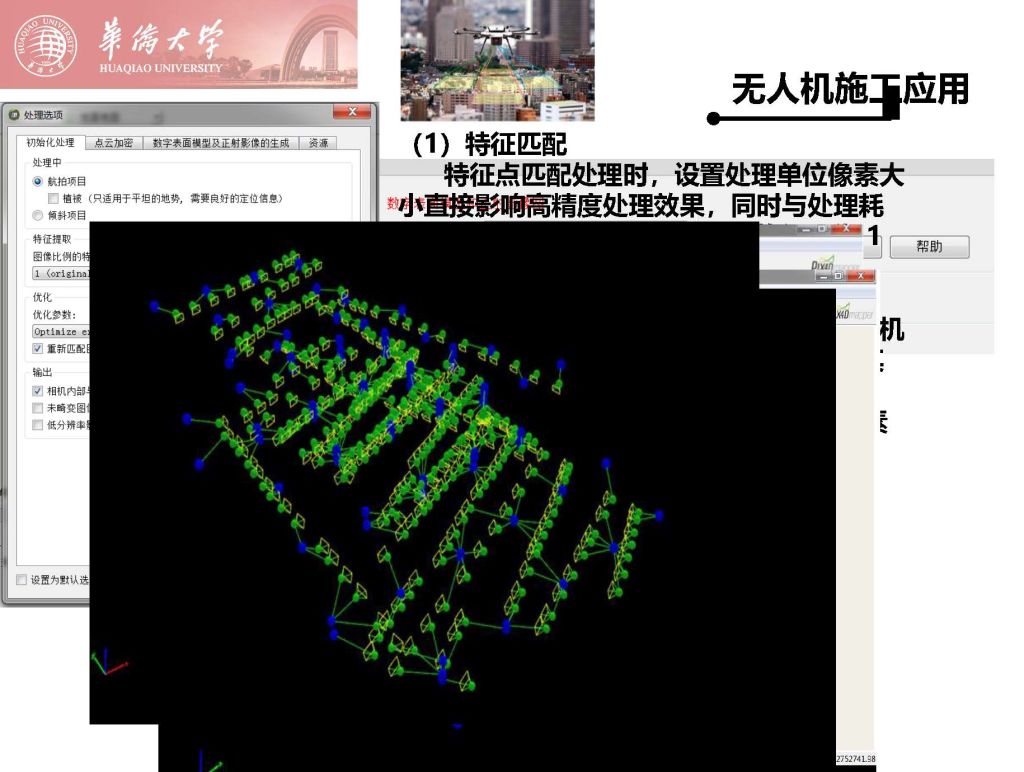Check the 设置为默认 checkbox at bottom
Image resolution: width=1024 pixels, height=772 pixels.
click(22, 580)
